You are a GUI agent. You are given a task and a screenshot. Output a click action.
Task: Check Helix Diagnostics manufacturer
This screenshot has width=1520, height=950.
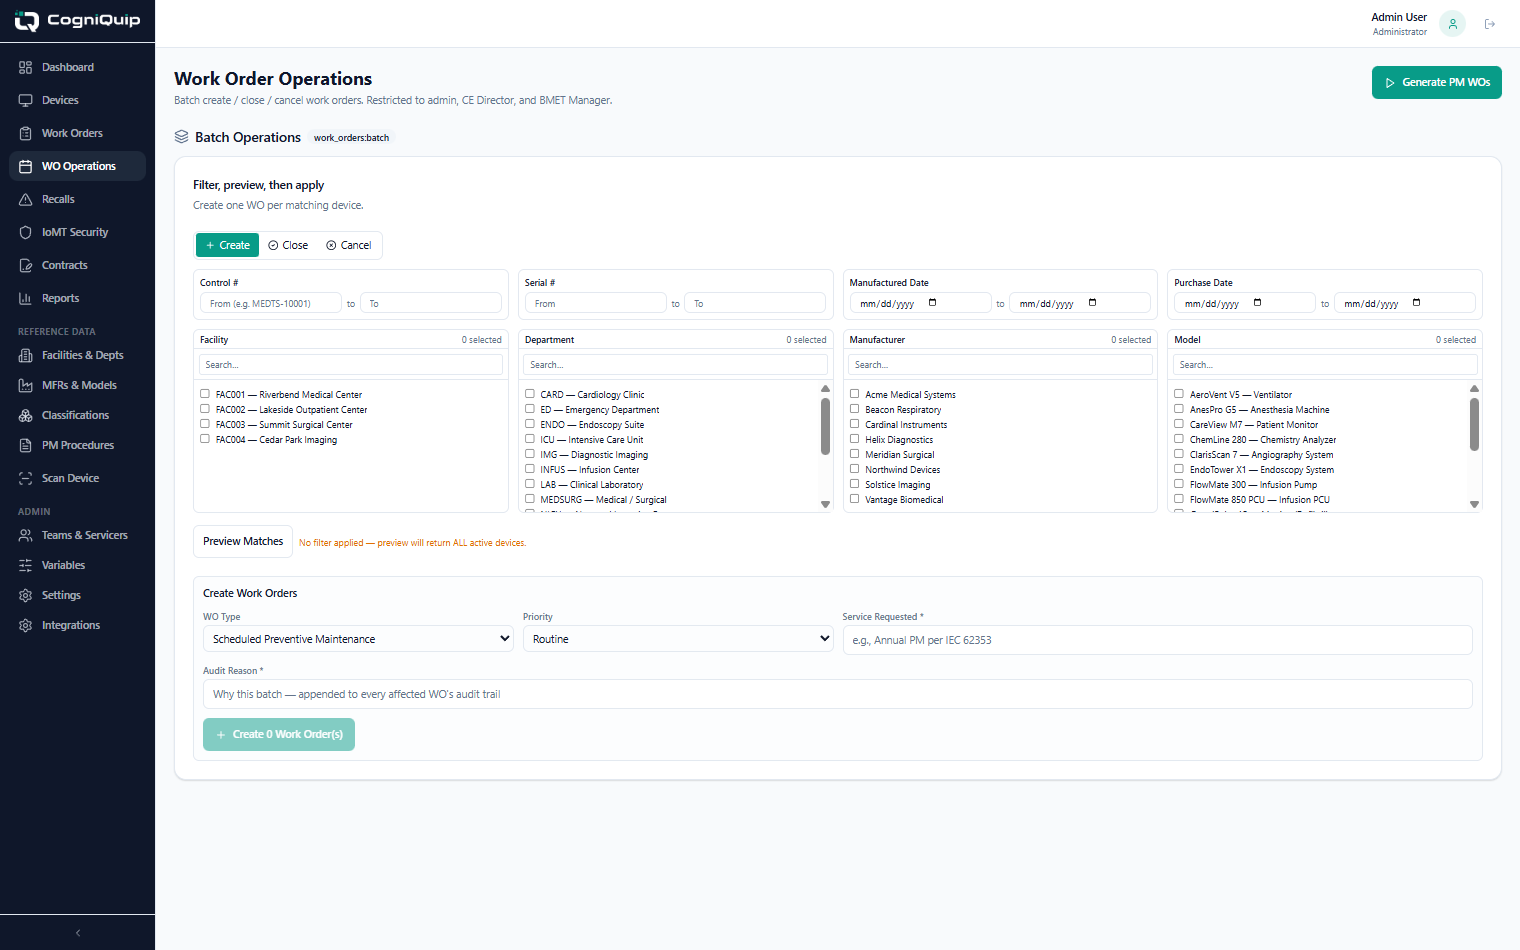pos(855,439)
